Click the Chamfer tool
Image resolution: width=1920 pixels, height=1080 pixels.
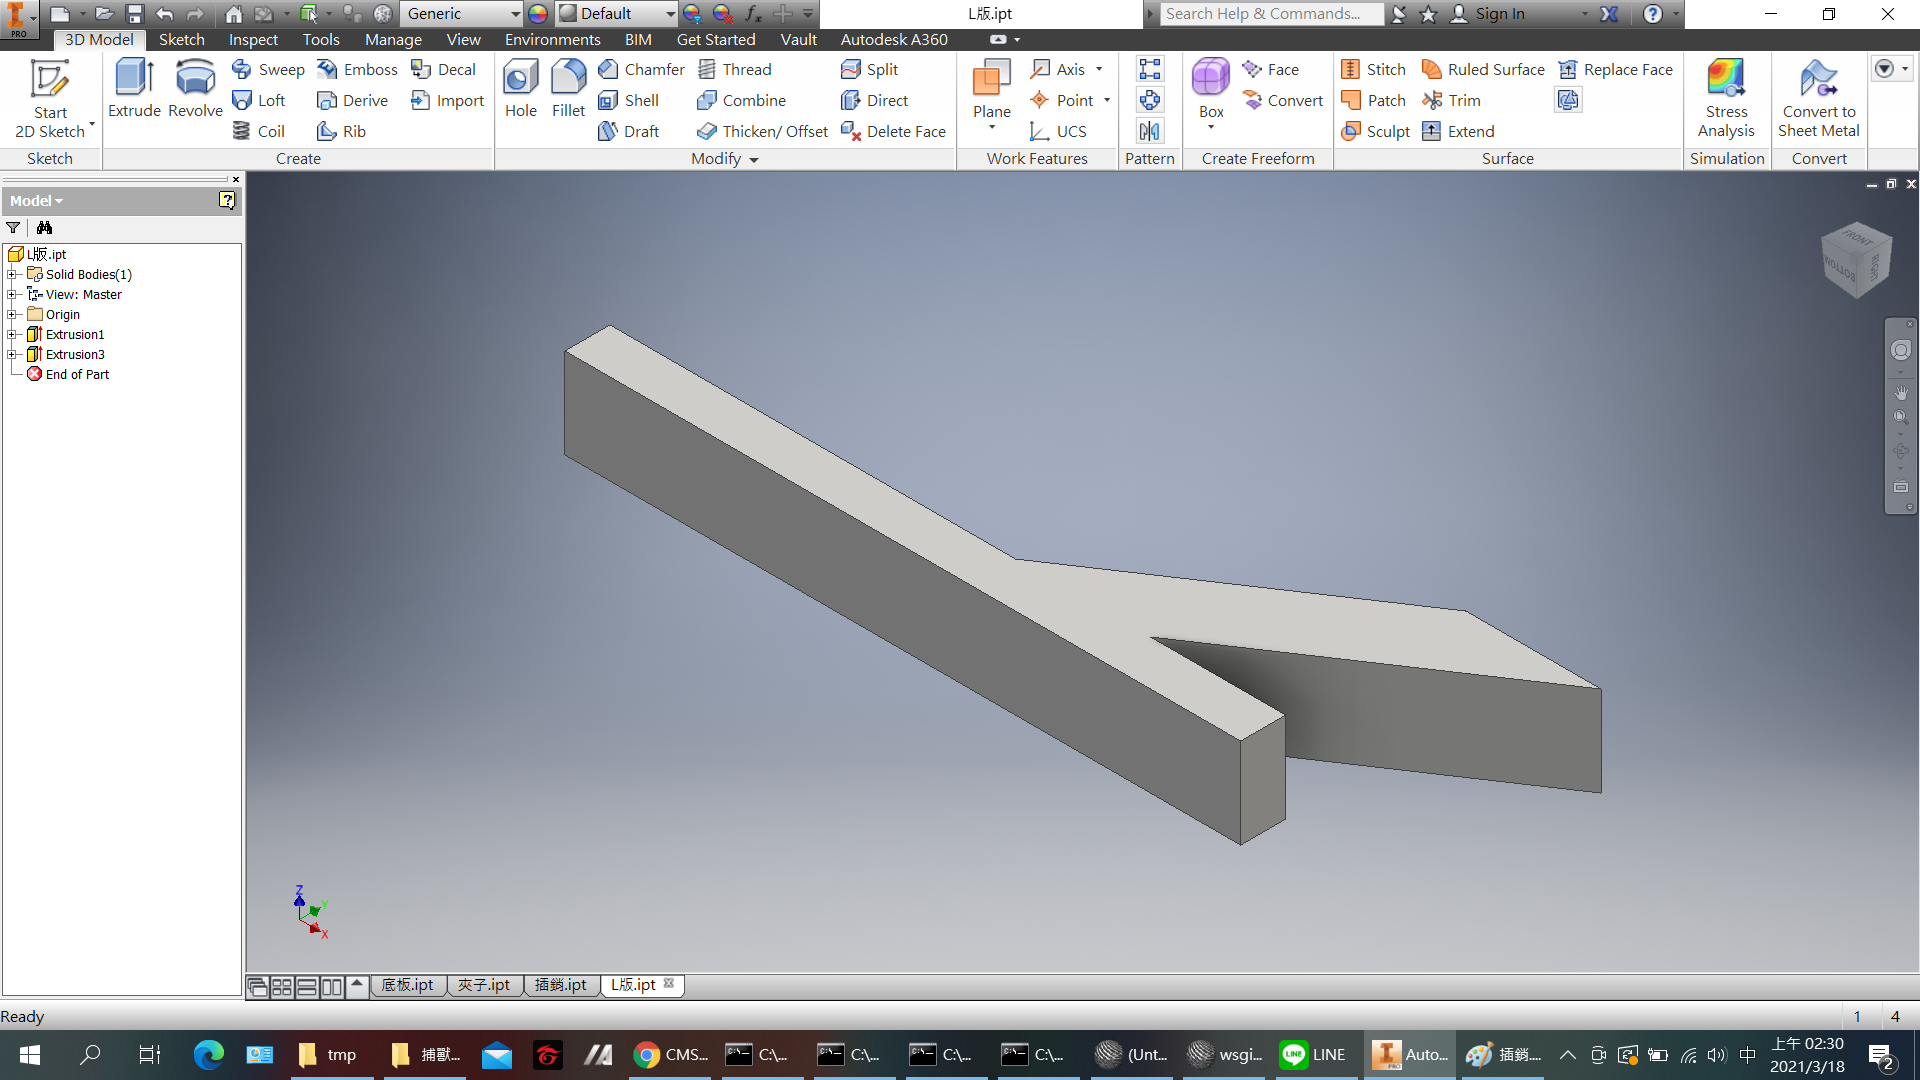pos(641,69)
